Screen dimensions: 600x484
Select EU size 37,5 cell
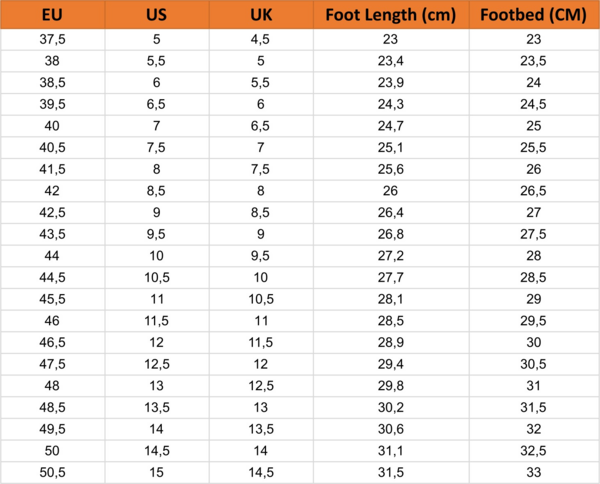(x=53, y=38)
